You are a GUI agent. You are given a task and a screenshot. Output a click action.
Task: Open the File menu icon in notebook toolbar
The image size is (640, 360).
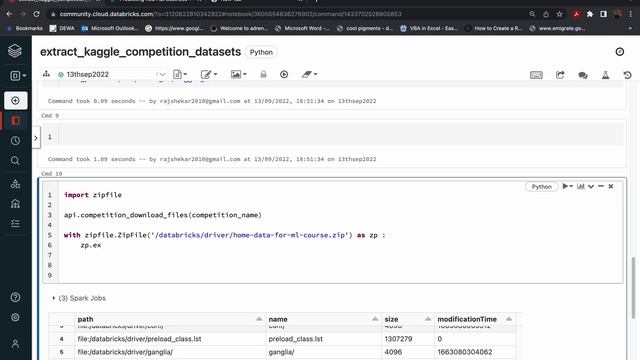click(x=180, y=74)
